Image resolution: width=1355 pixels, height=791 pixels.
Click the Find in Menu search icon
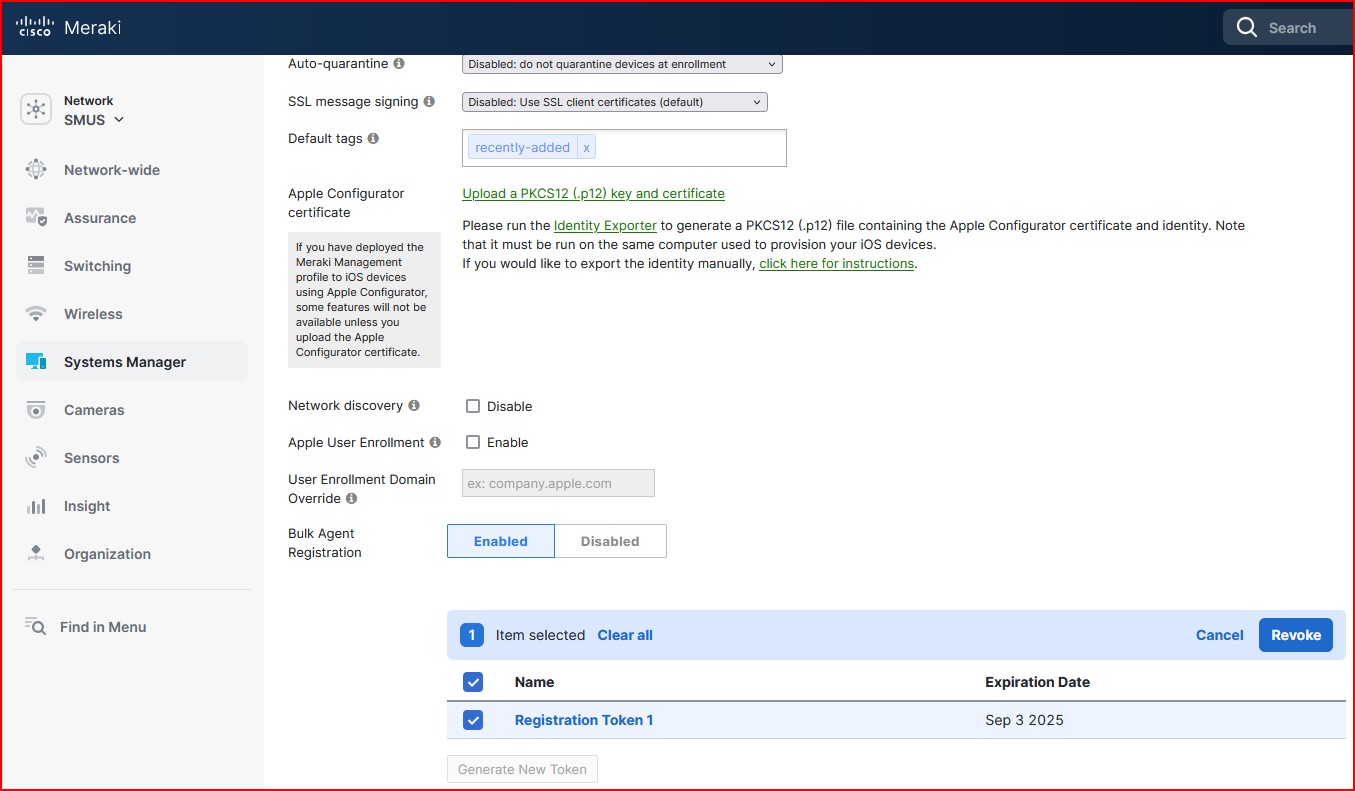point(35,627)
